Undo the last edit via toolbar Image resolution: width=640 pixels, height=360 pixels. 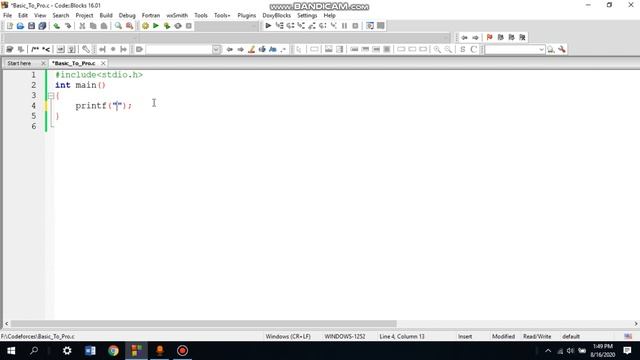57,26
